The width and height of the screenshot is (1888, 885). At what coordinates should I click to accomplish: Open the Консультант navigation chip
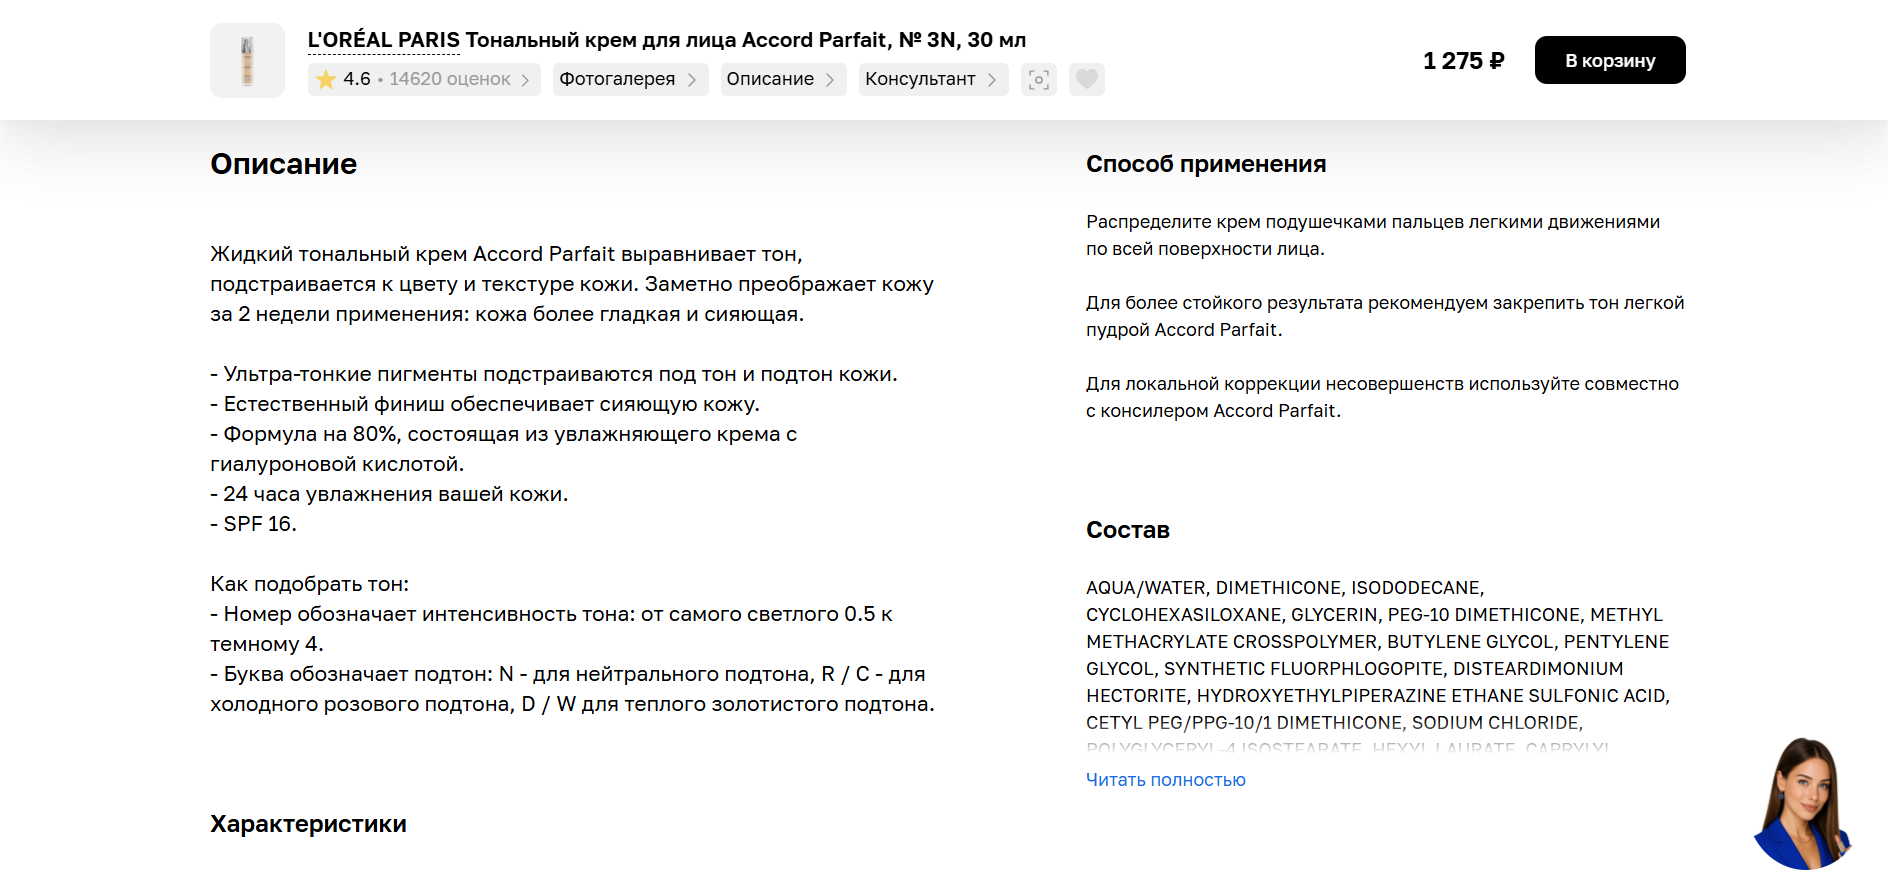[920, 80]
